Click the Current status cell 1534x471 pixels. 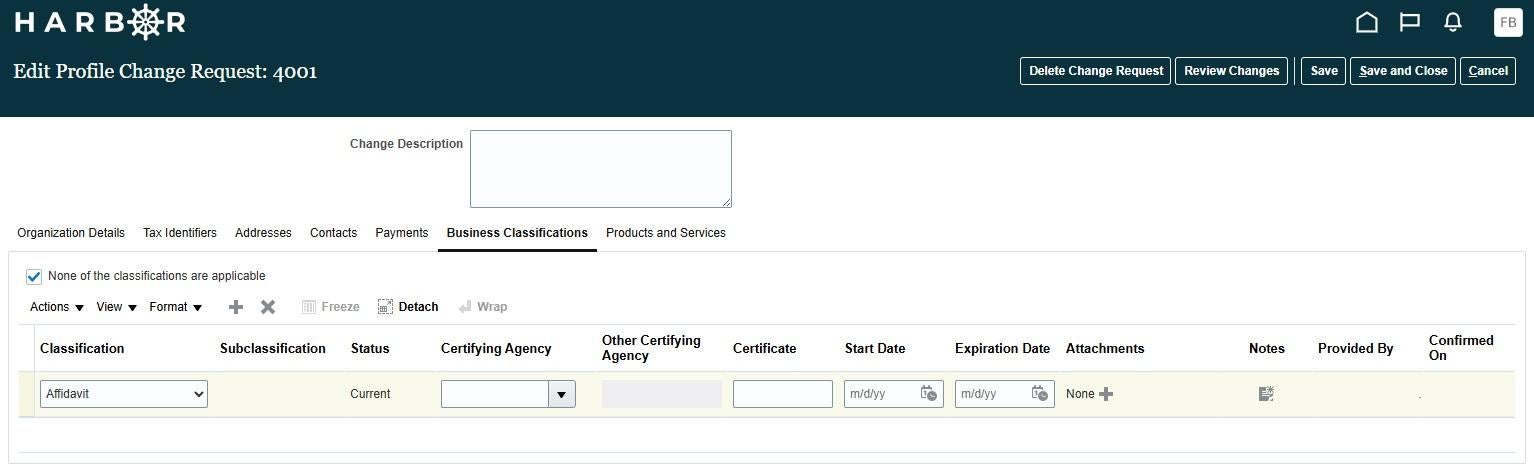pos(370,394)
